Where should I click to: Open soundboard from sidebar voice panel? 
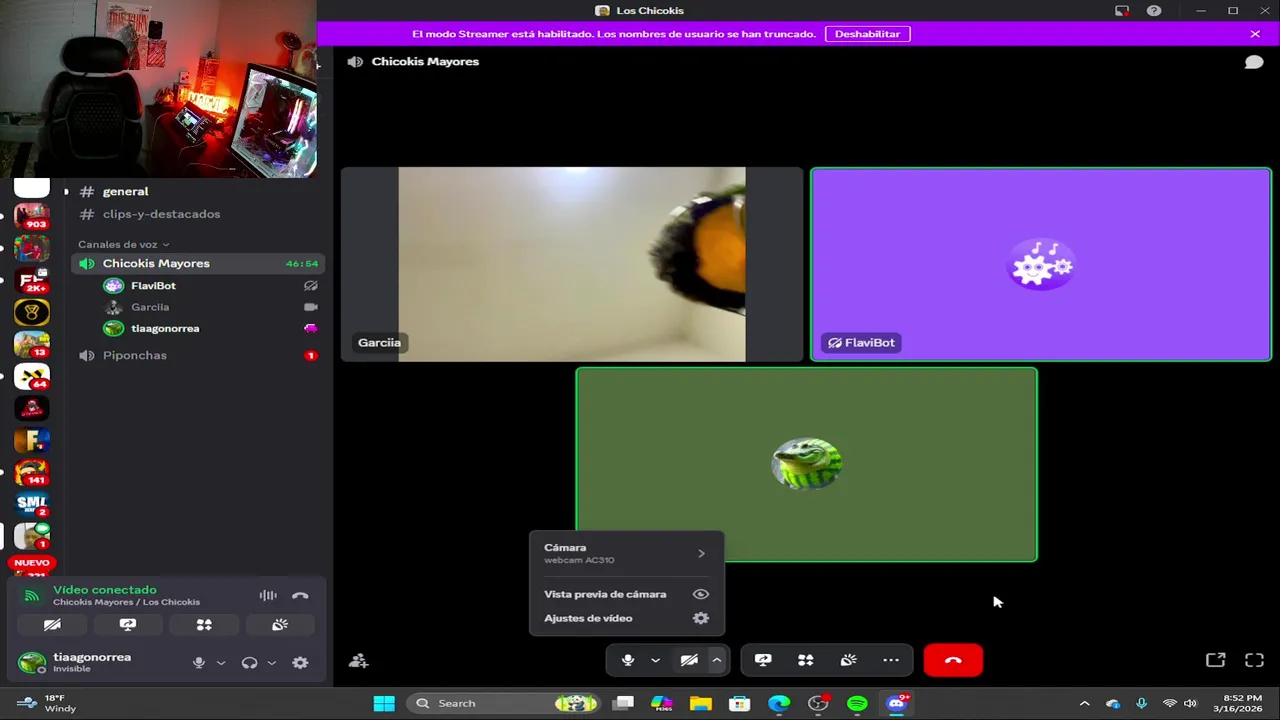[x=280, y=625]
